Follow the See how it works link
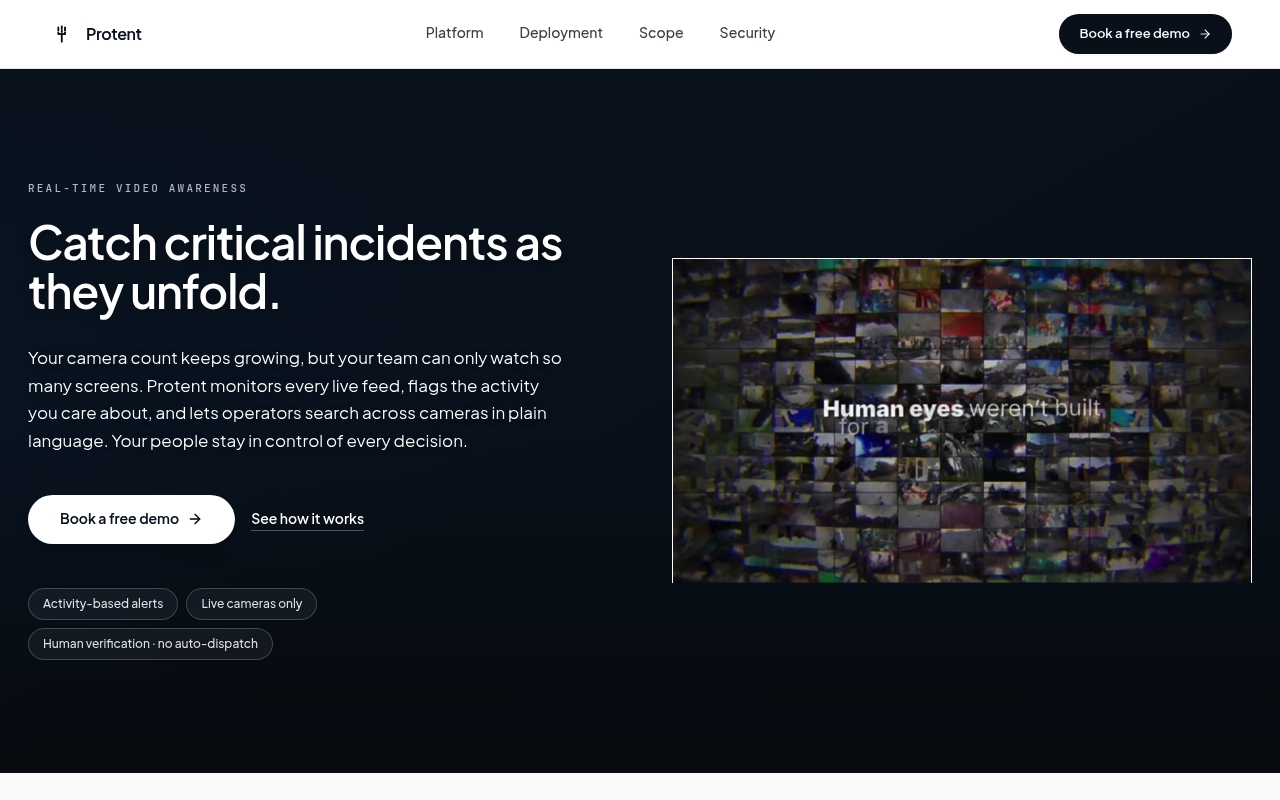Screen dimensions: 1280x800 (307, 519)
